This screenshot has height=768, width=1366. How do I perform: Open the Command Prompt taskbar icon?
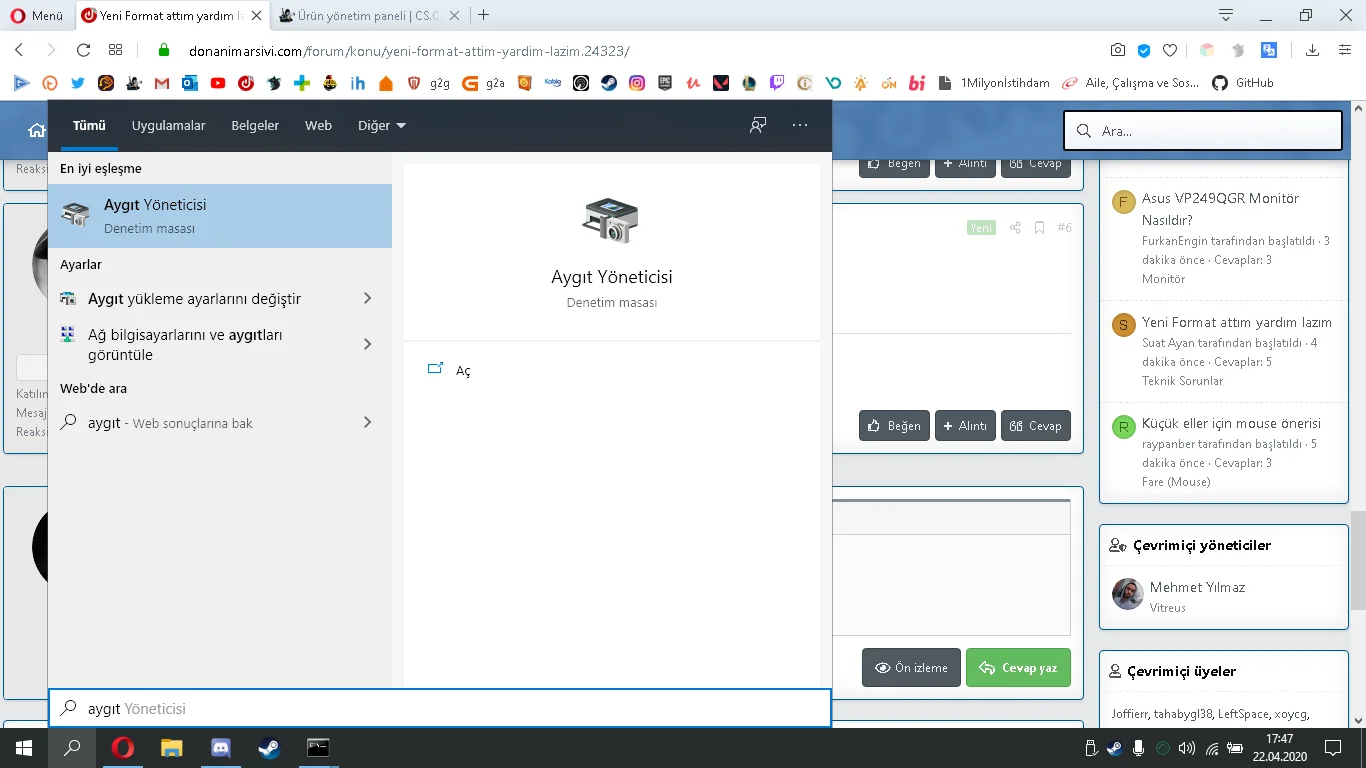[x=318, y=748]
